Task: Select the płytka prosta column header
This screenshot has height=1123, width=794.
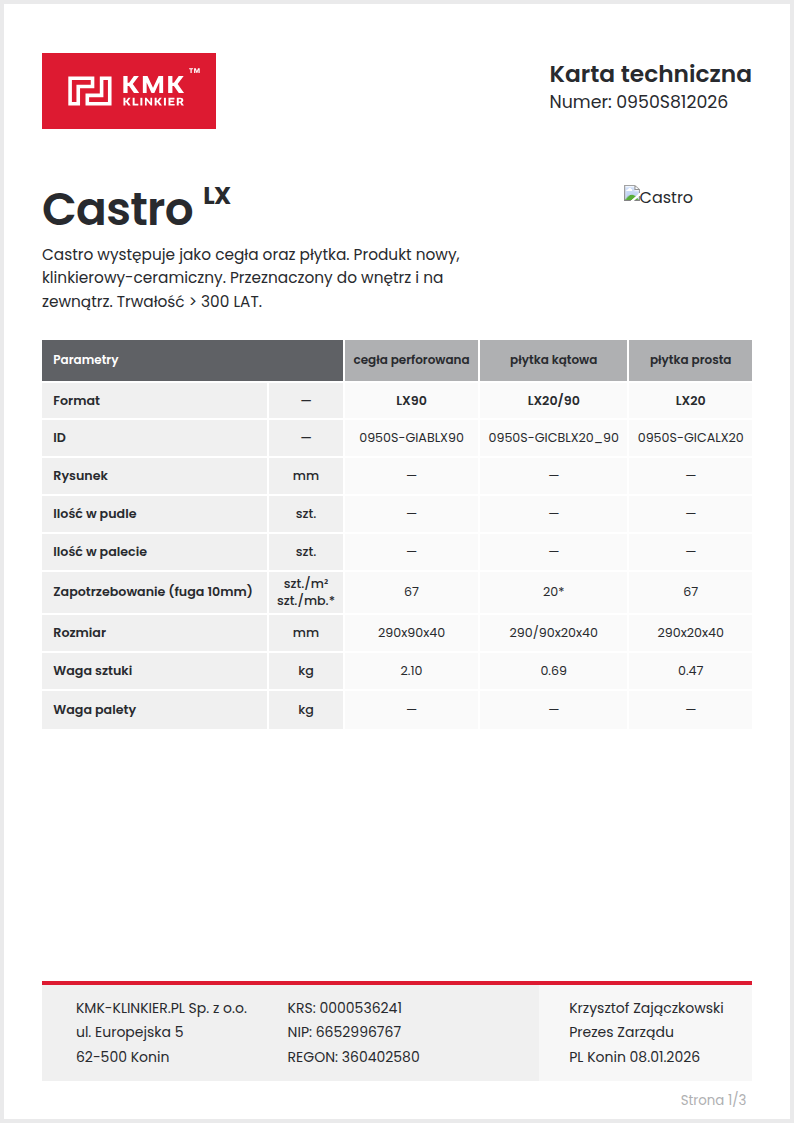Action: click(x=690, y=360)
